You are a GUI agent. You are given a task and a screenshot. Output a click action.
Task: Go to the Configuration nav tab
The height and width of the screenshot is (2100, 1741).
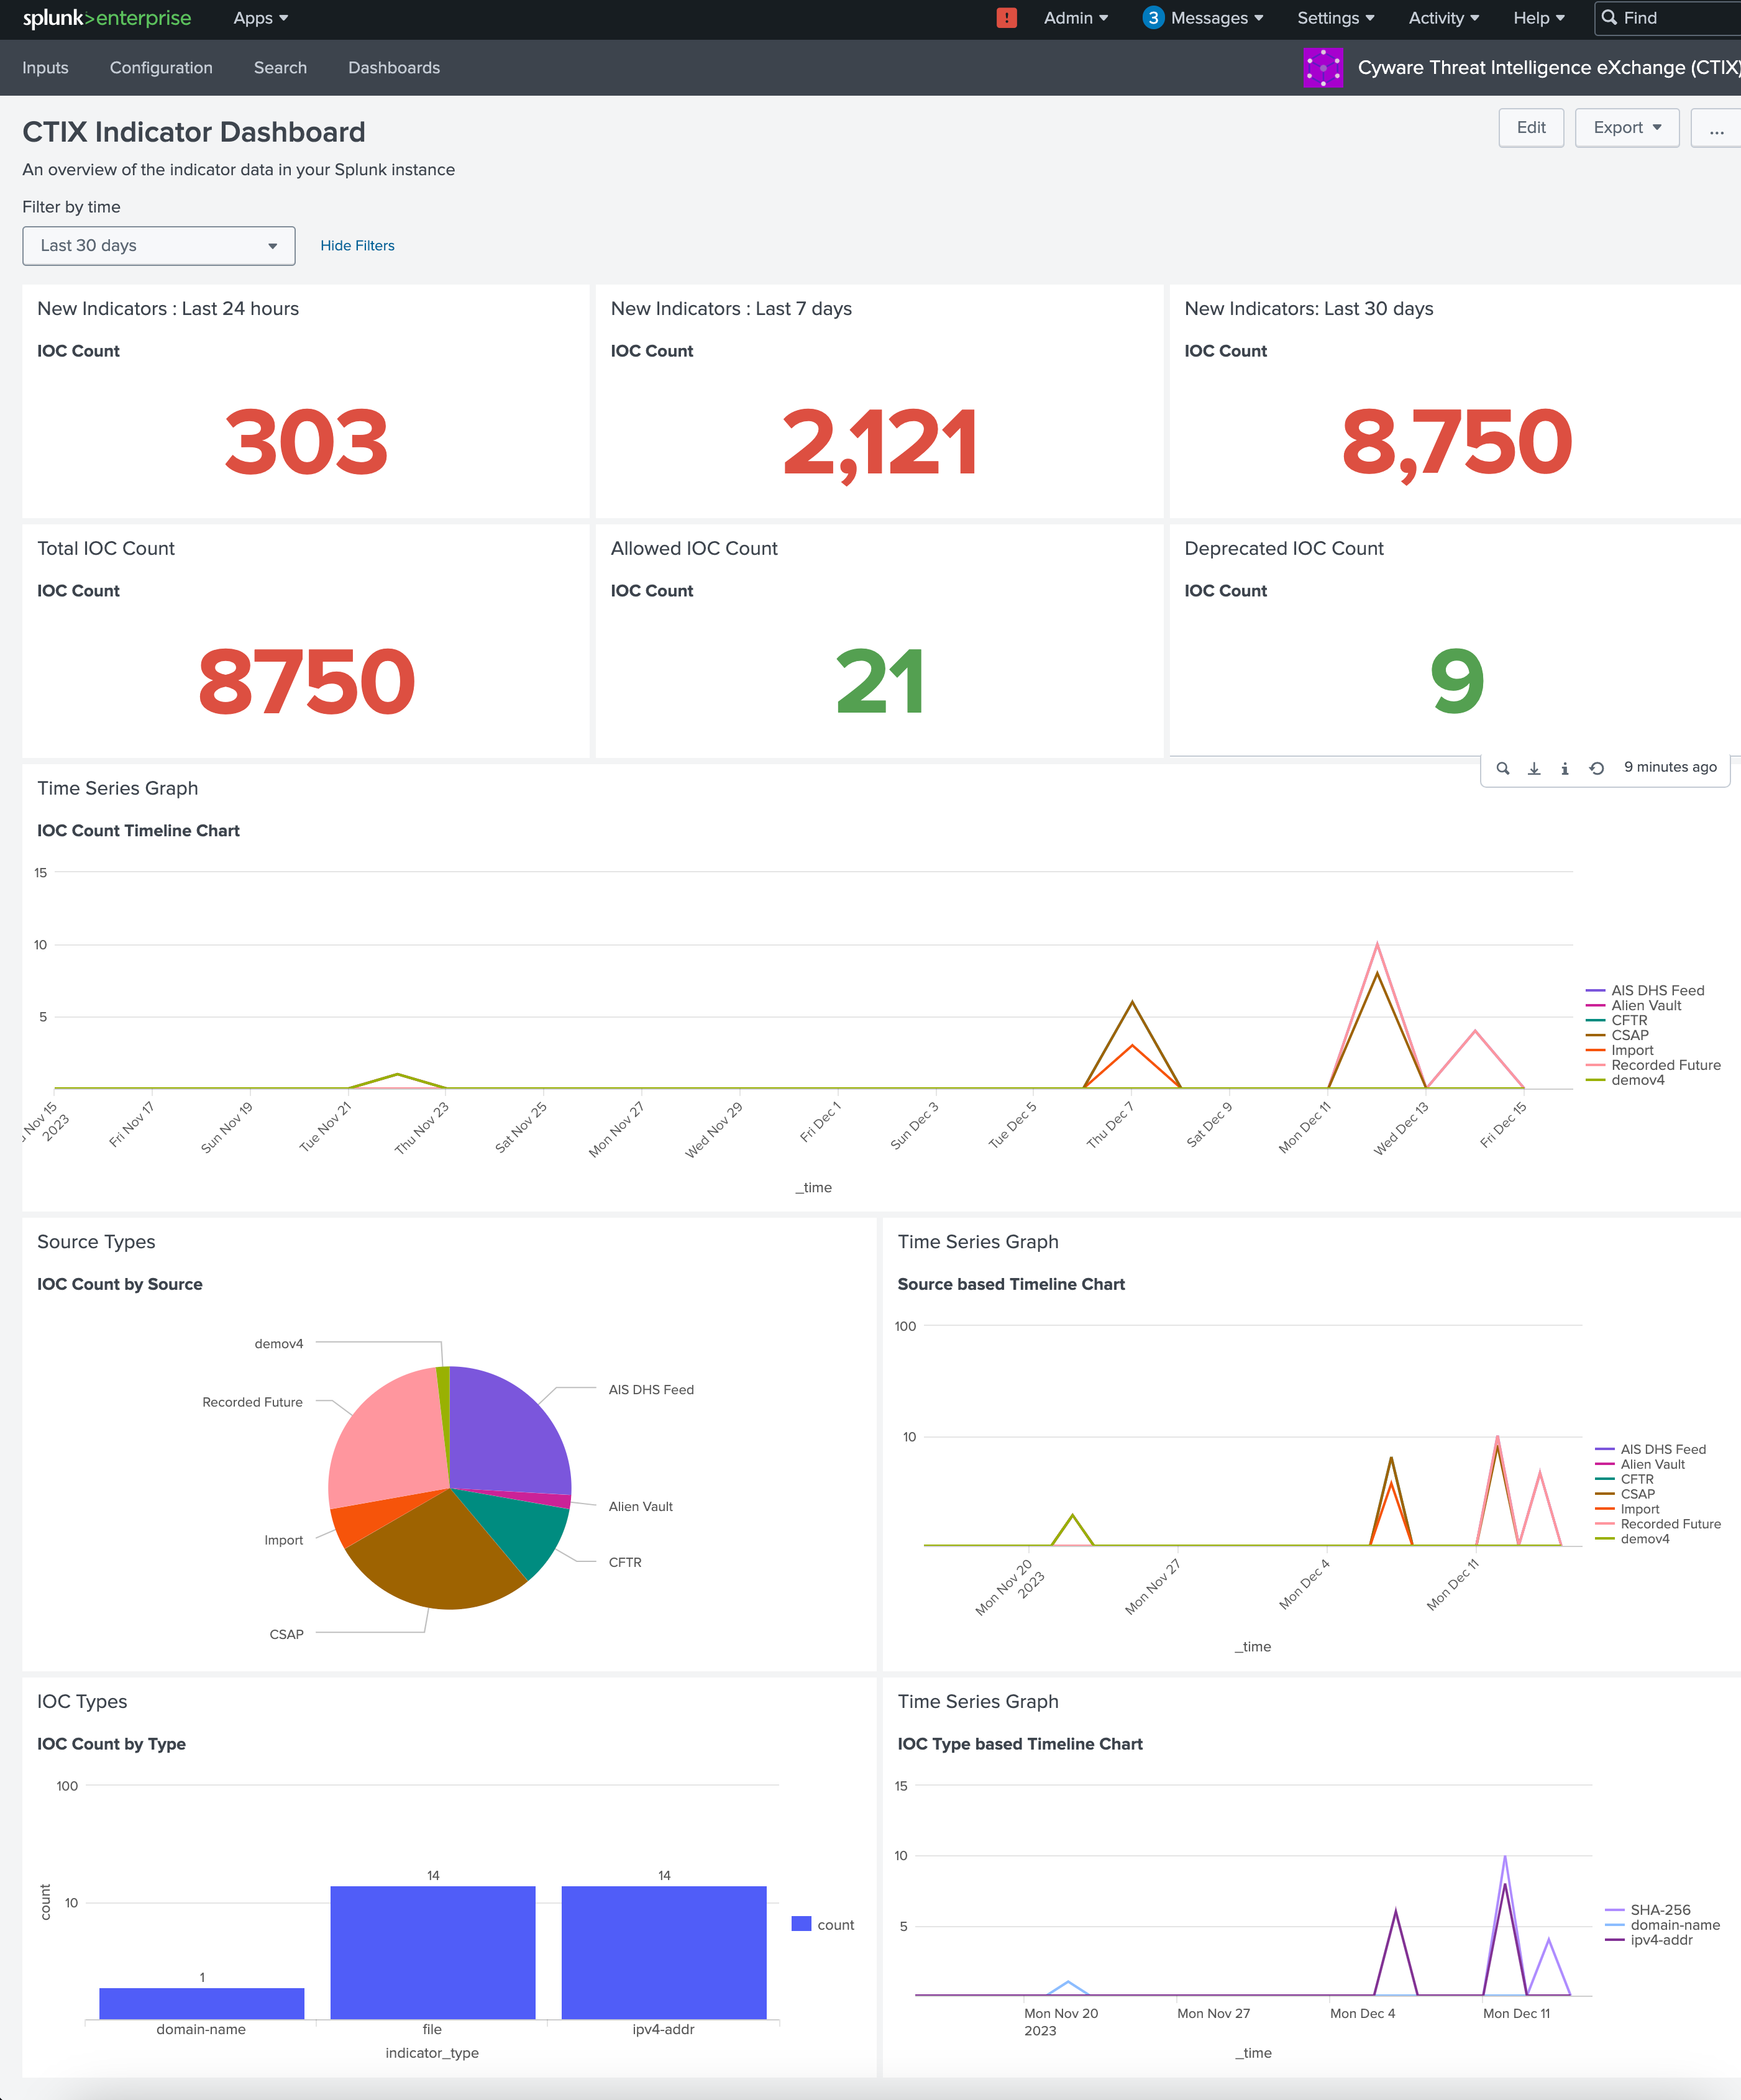coord(161,68)
